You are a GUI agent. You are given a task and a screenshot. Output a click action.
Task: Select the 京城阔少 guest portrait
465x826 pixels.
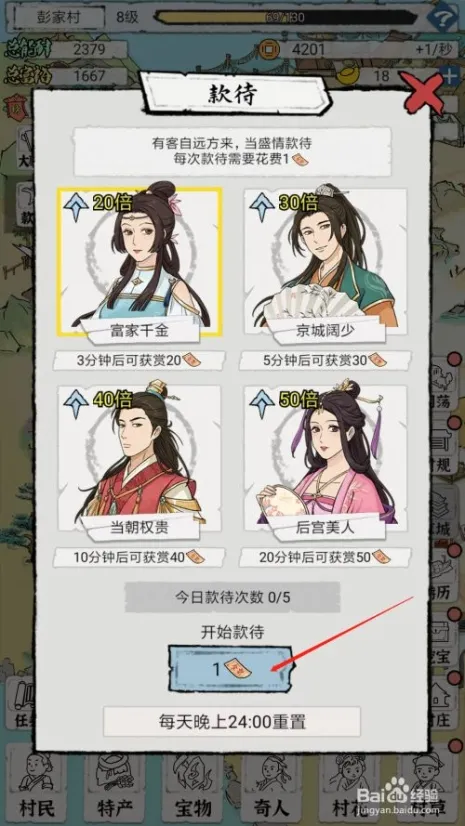point(325,262)
